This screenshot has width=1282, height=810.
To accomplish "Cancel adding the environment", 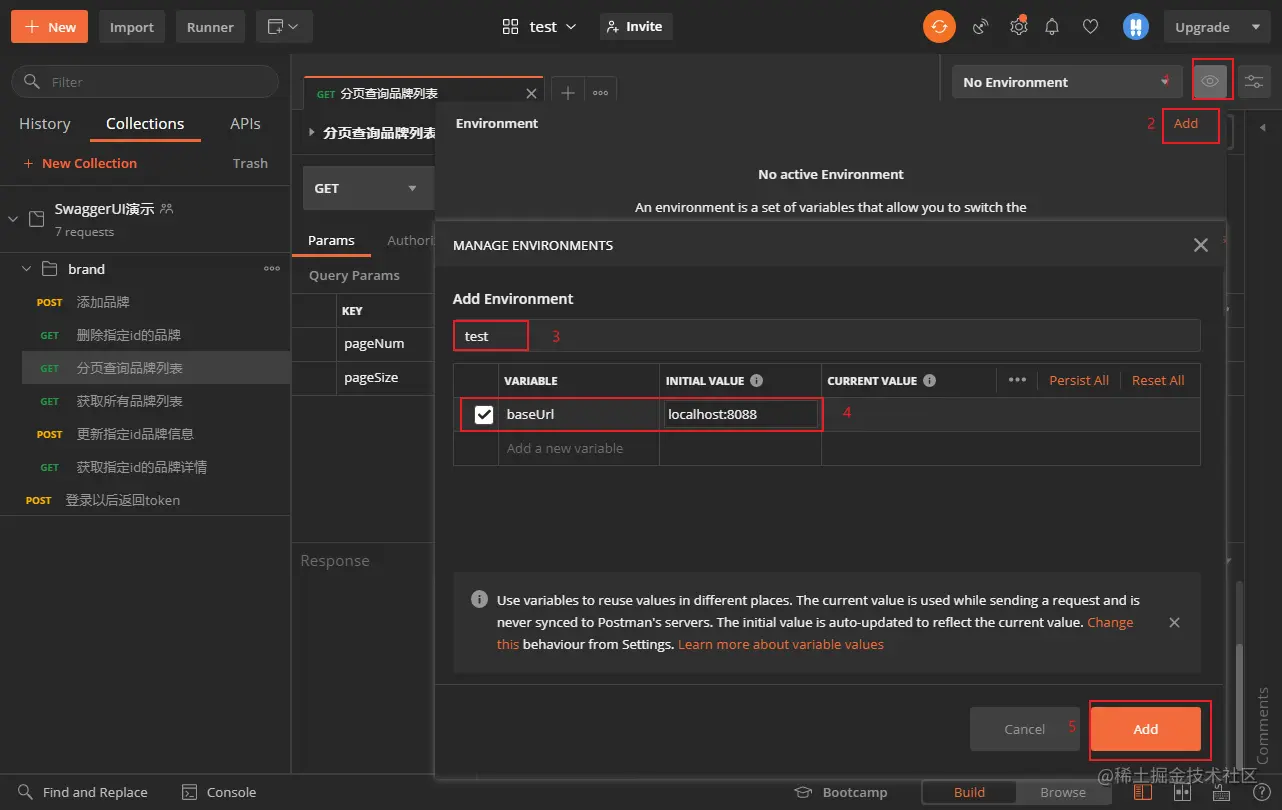I will [x=1025, y=729].
